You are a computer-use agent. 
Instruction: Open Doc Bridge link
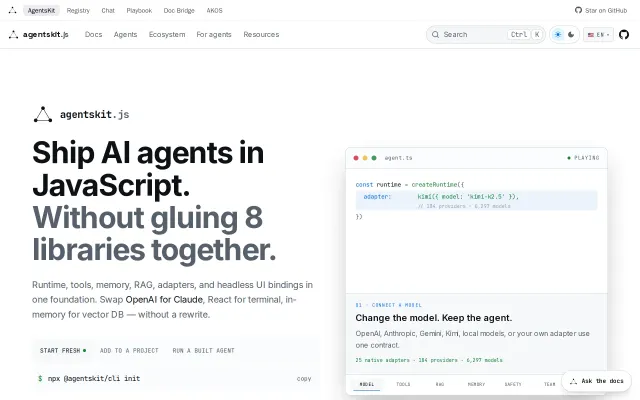pos(179,10)
